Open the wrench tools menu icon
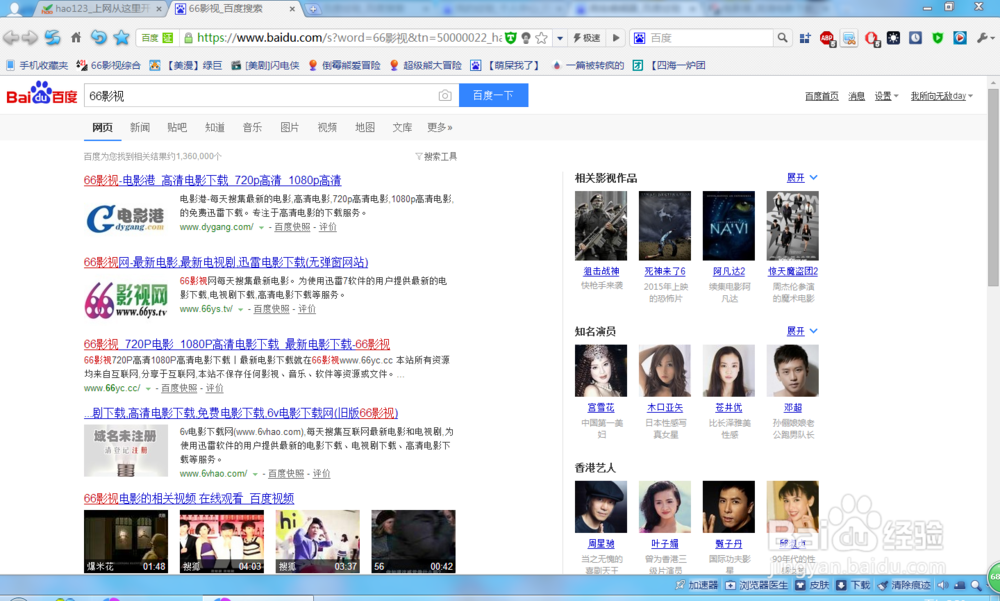This screenshot has width=1000, height=601. [x=983, y=38]
